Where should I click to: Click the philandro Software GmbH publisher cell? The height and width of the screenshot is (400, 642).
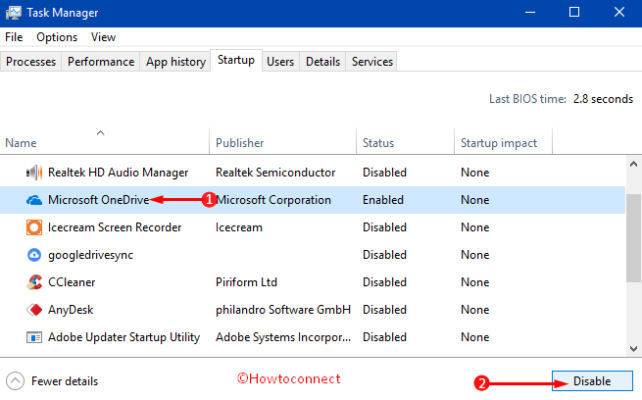[x=283, y=310]
